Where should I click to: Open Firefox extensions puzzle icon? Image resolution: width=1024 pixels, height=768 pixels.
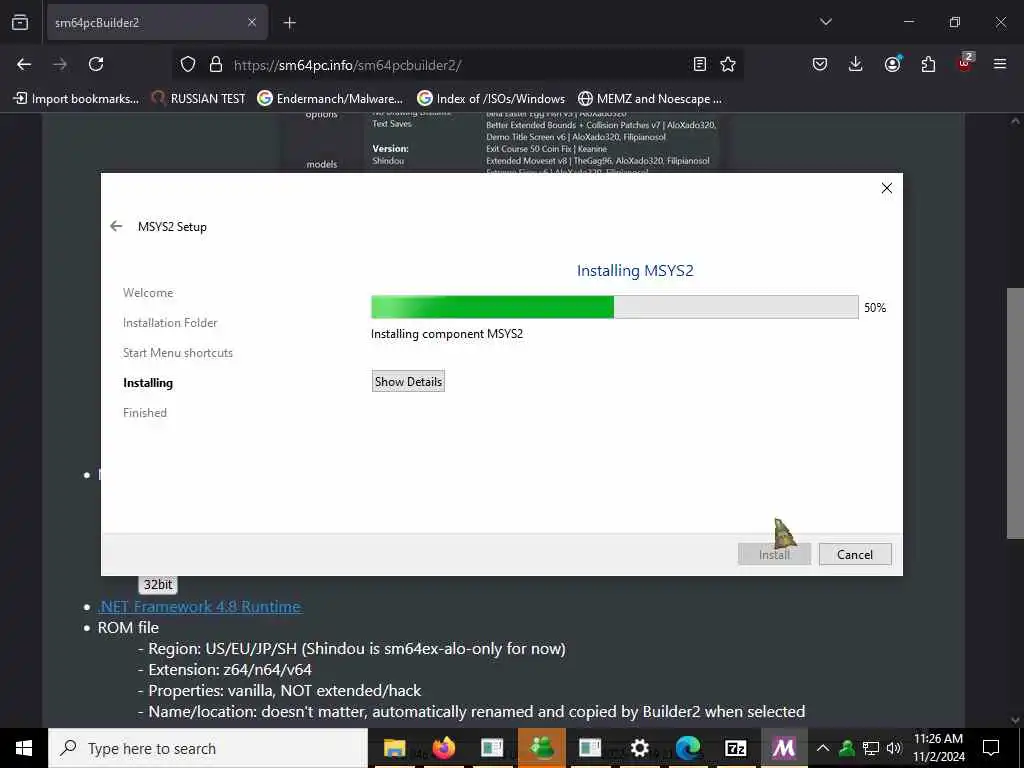(x=928, y=64)
